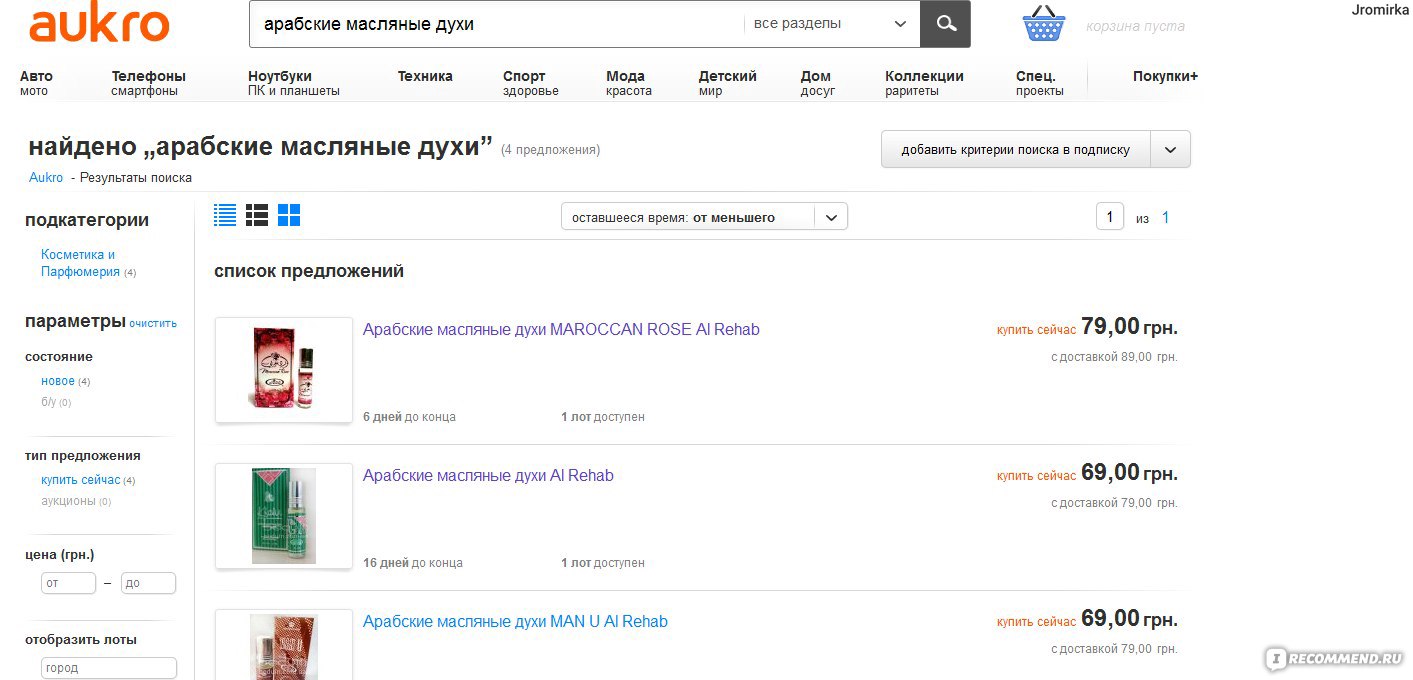Expand the subscription button dropdown arrow
1413x680 pixels.
pos(1170,150)
